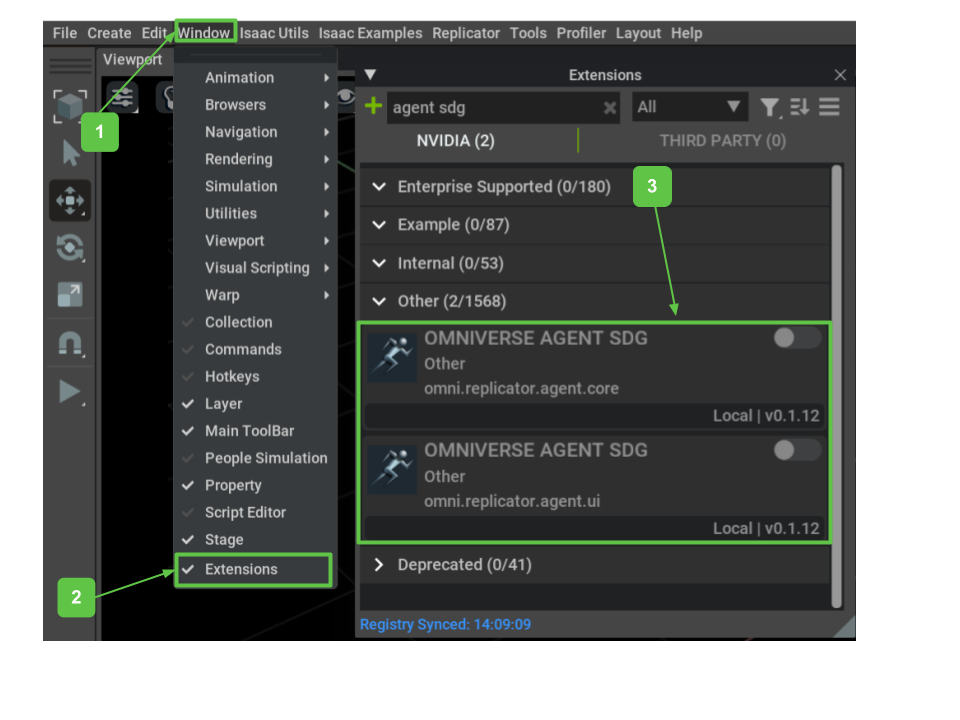Toggle the Property window entry
Image resolution: width=960 pixels, height=720 pixels.
(256, 485)
